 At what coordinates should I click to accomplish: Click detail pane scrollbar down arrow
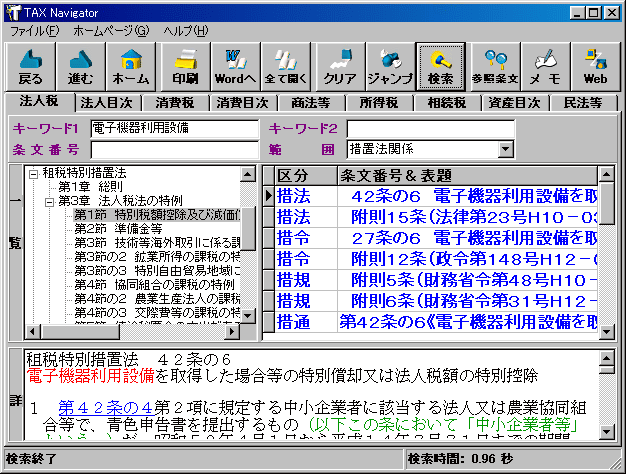click(607, 431)
